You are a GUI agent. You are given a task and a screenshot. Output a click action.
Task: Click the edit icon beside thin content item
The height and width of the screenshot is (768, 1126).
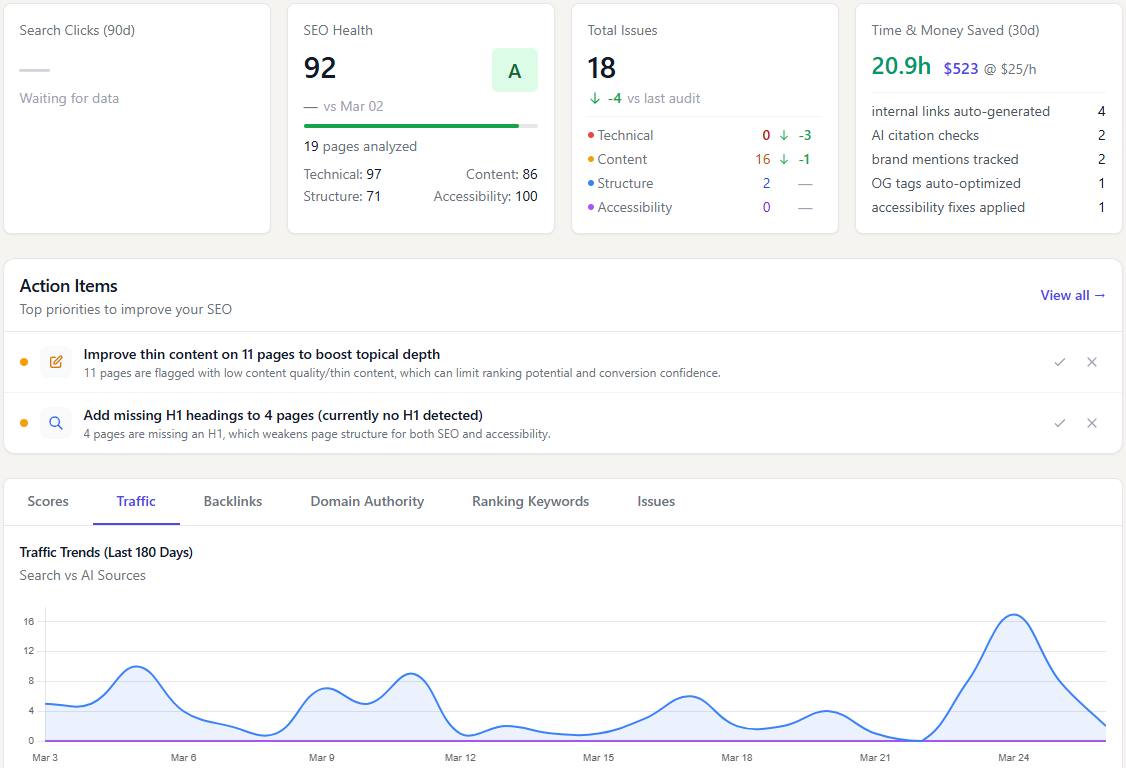click(x=56, y=362)
